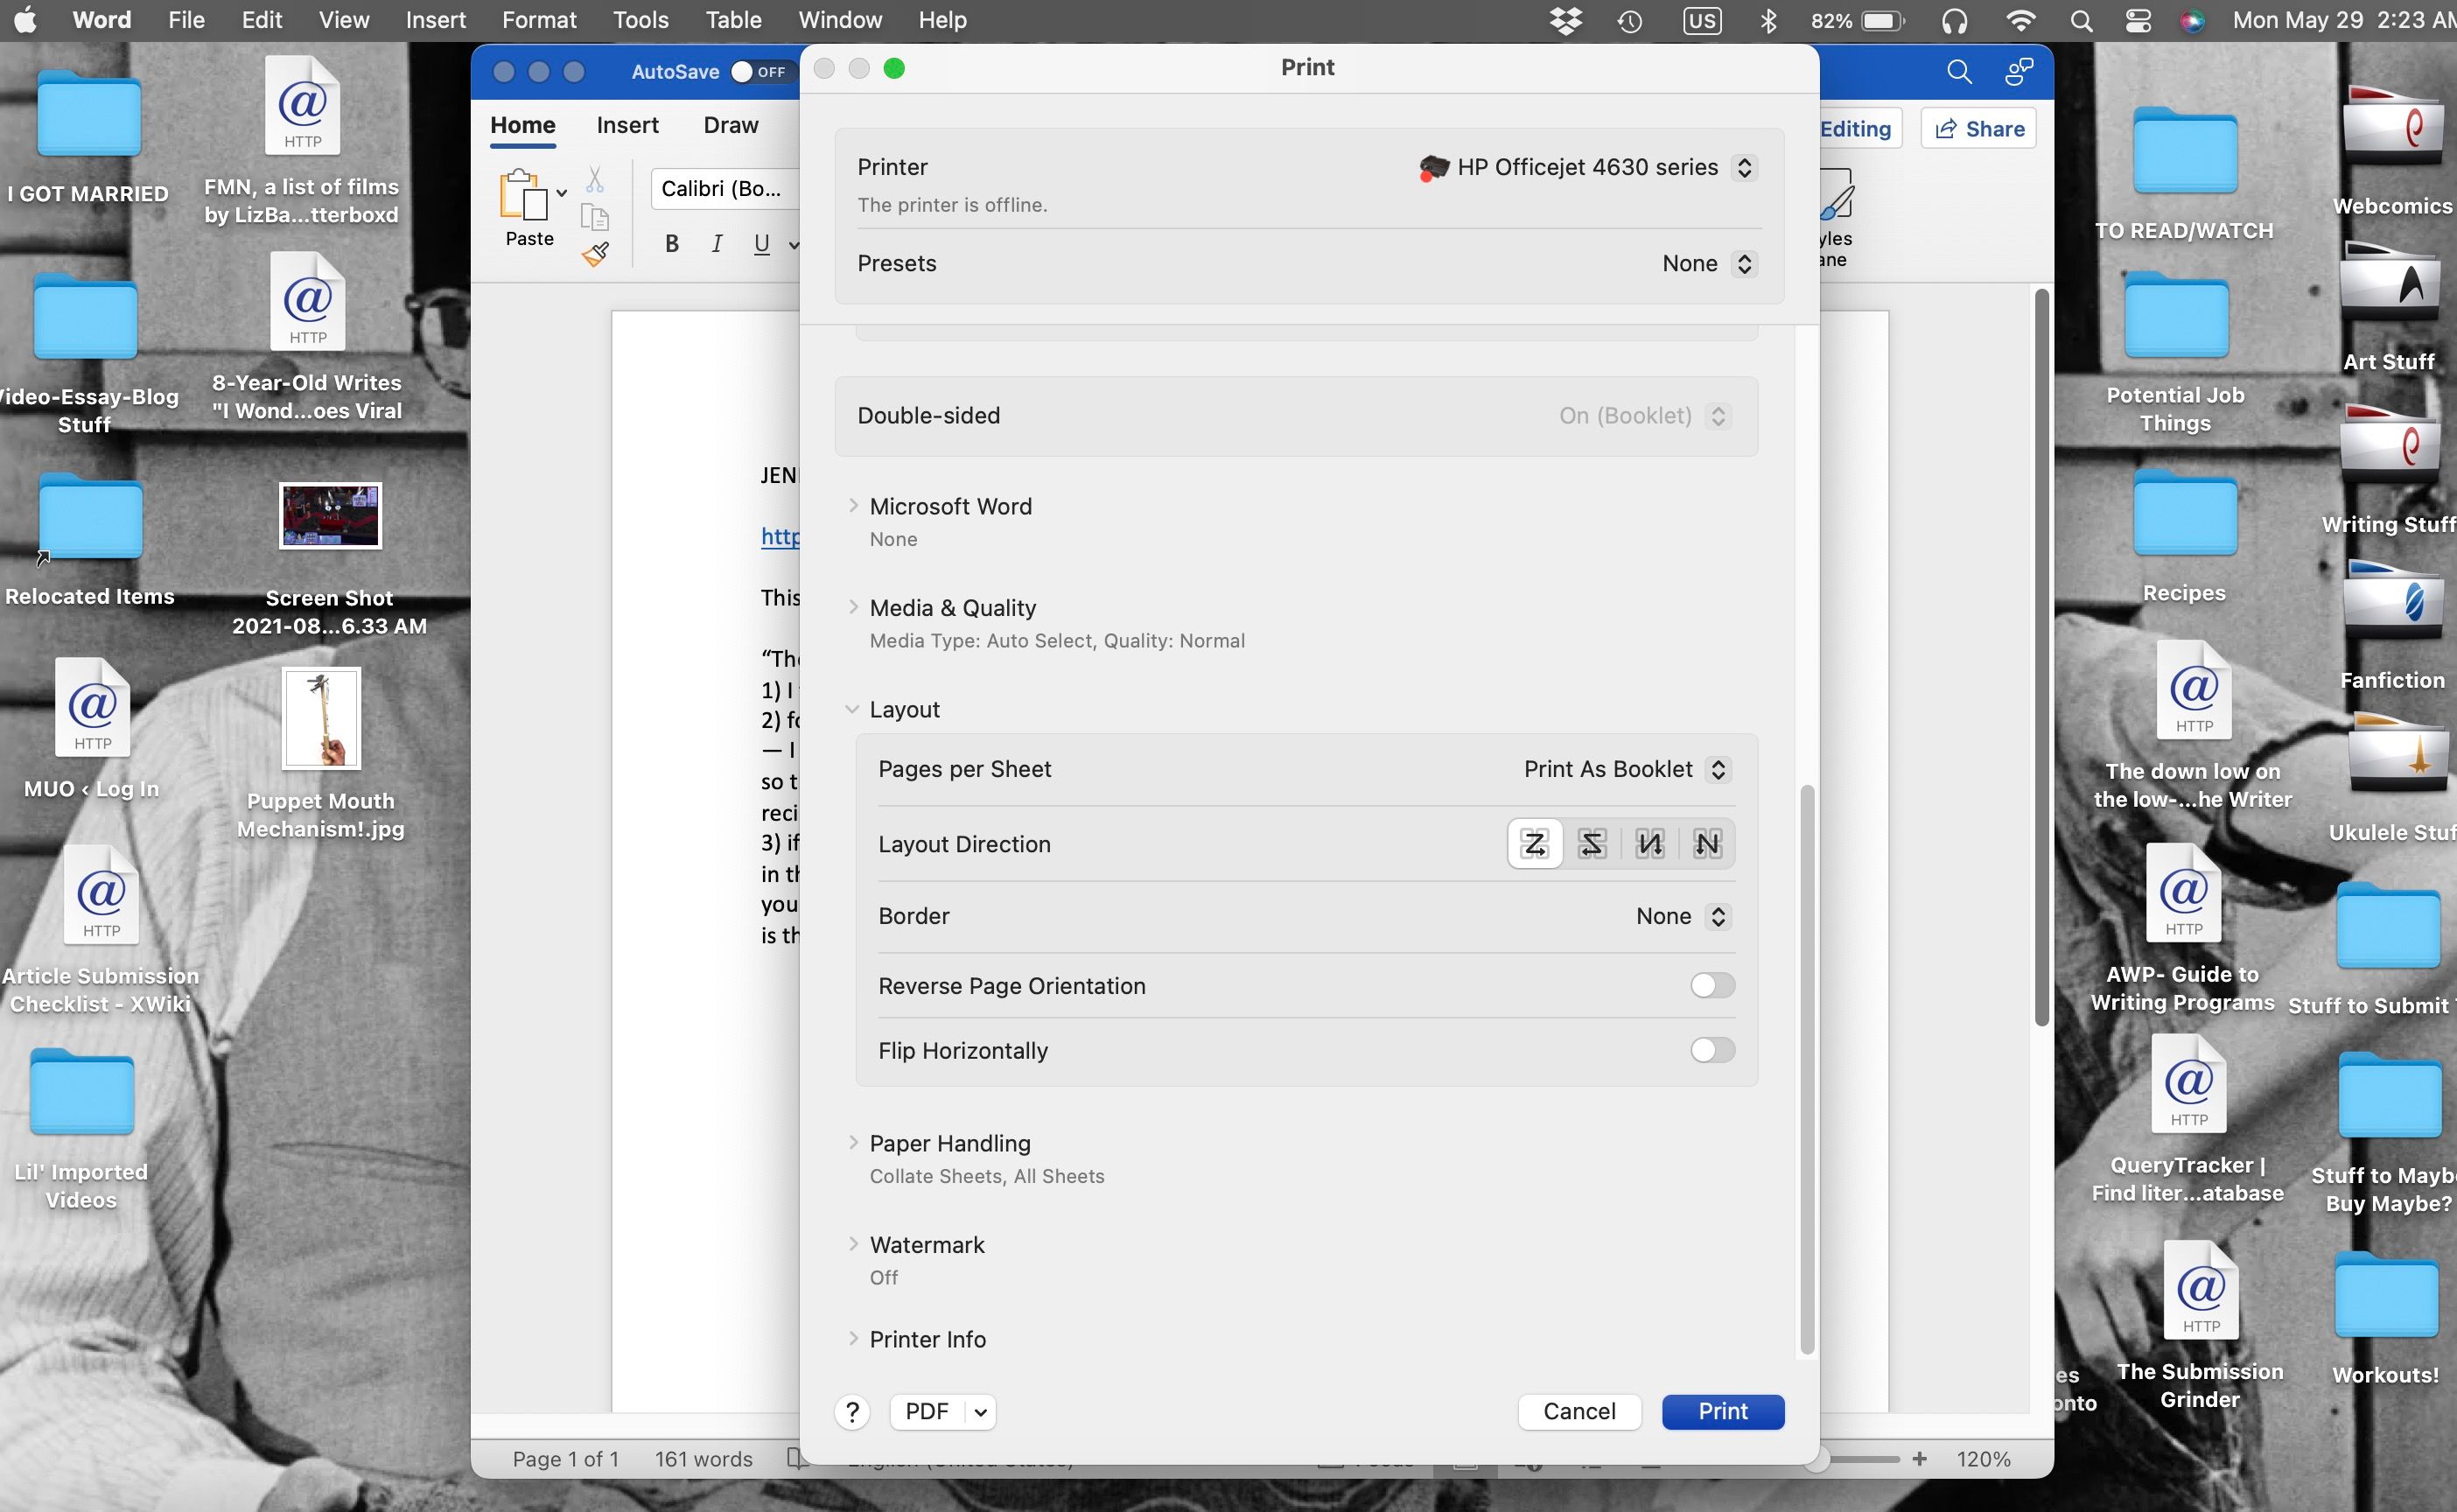Open the Word window search magnifier

tap(1958, 72)
